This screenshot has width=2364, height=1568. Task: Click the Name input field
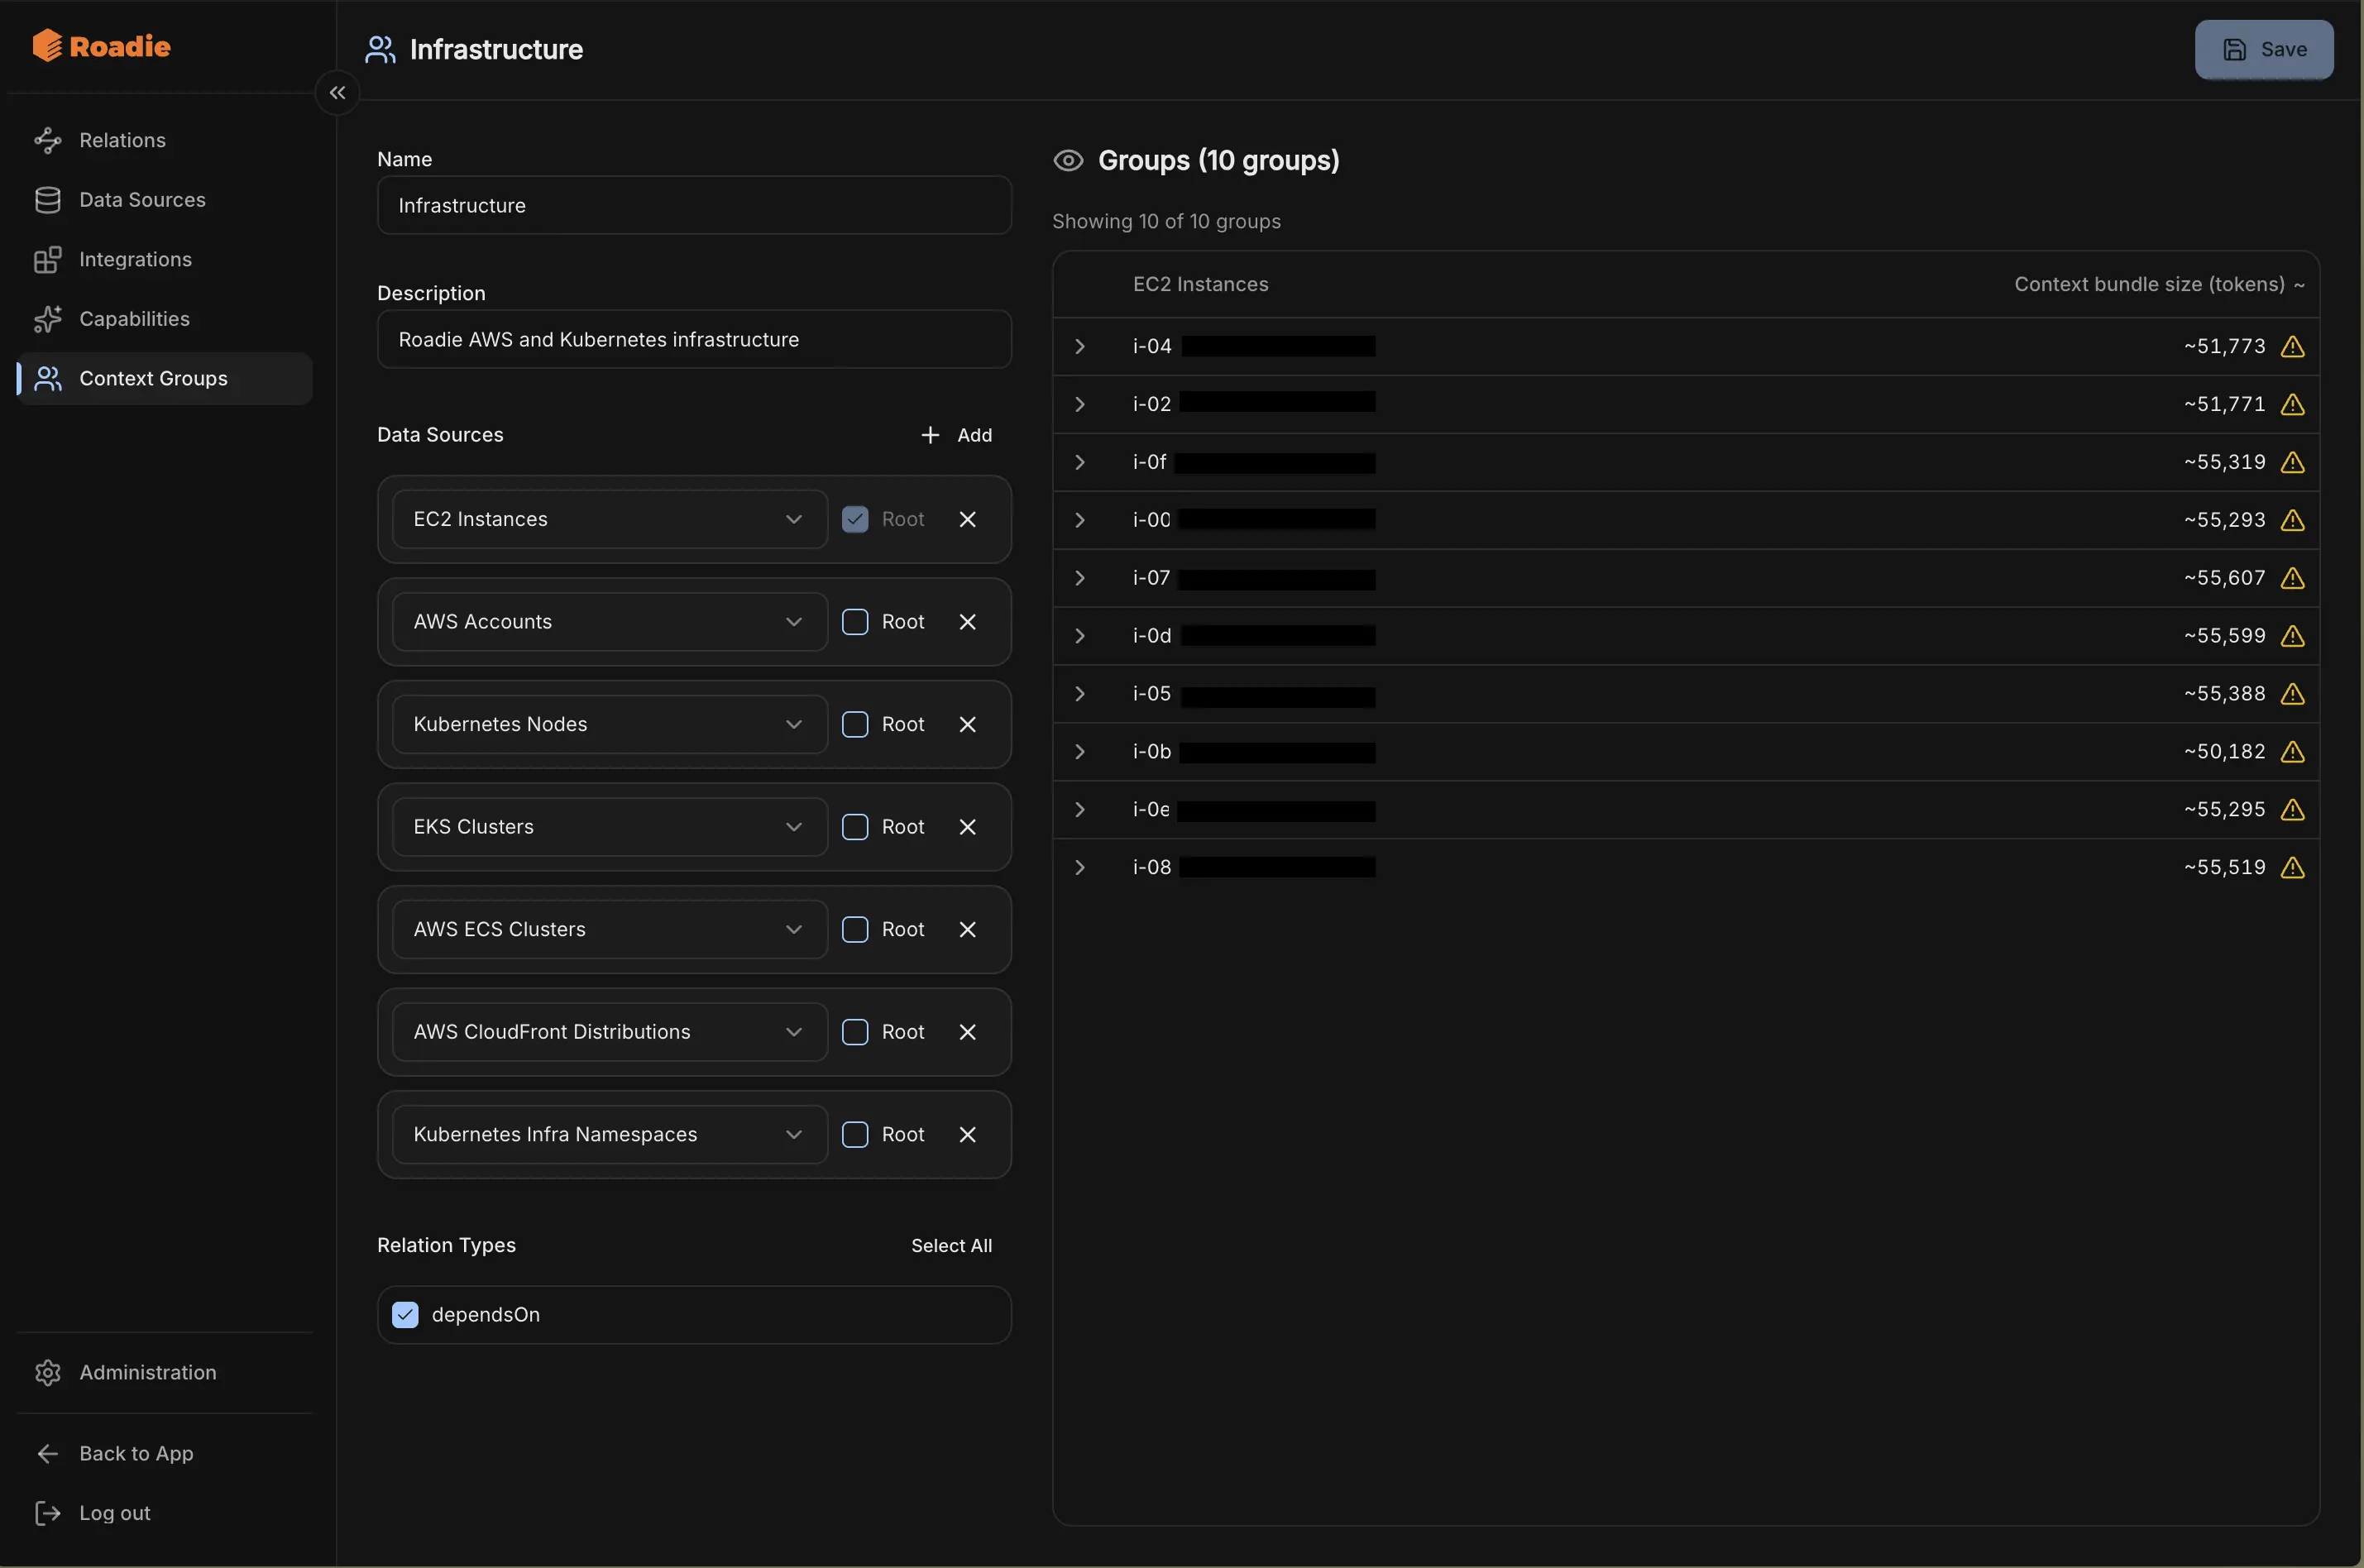[694, 205]
